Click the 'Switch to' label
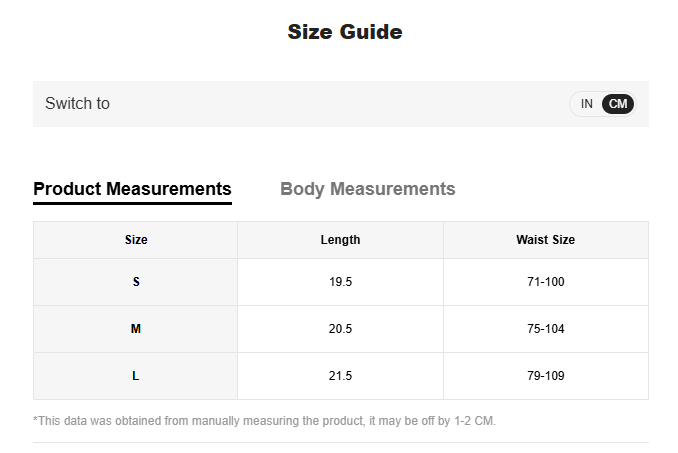The image size is (678, 453). pos(77,104)
